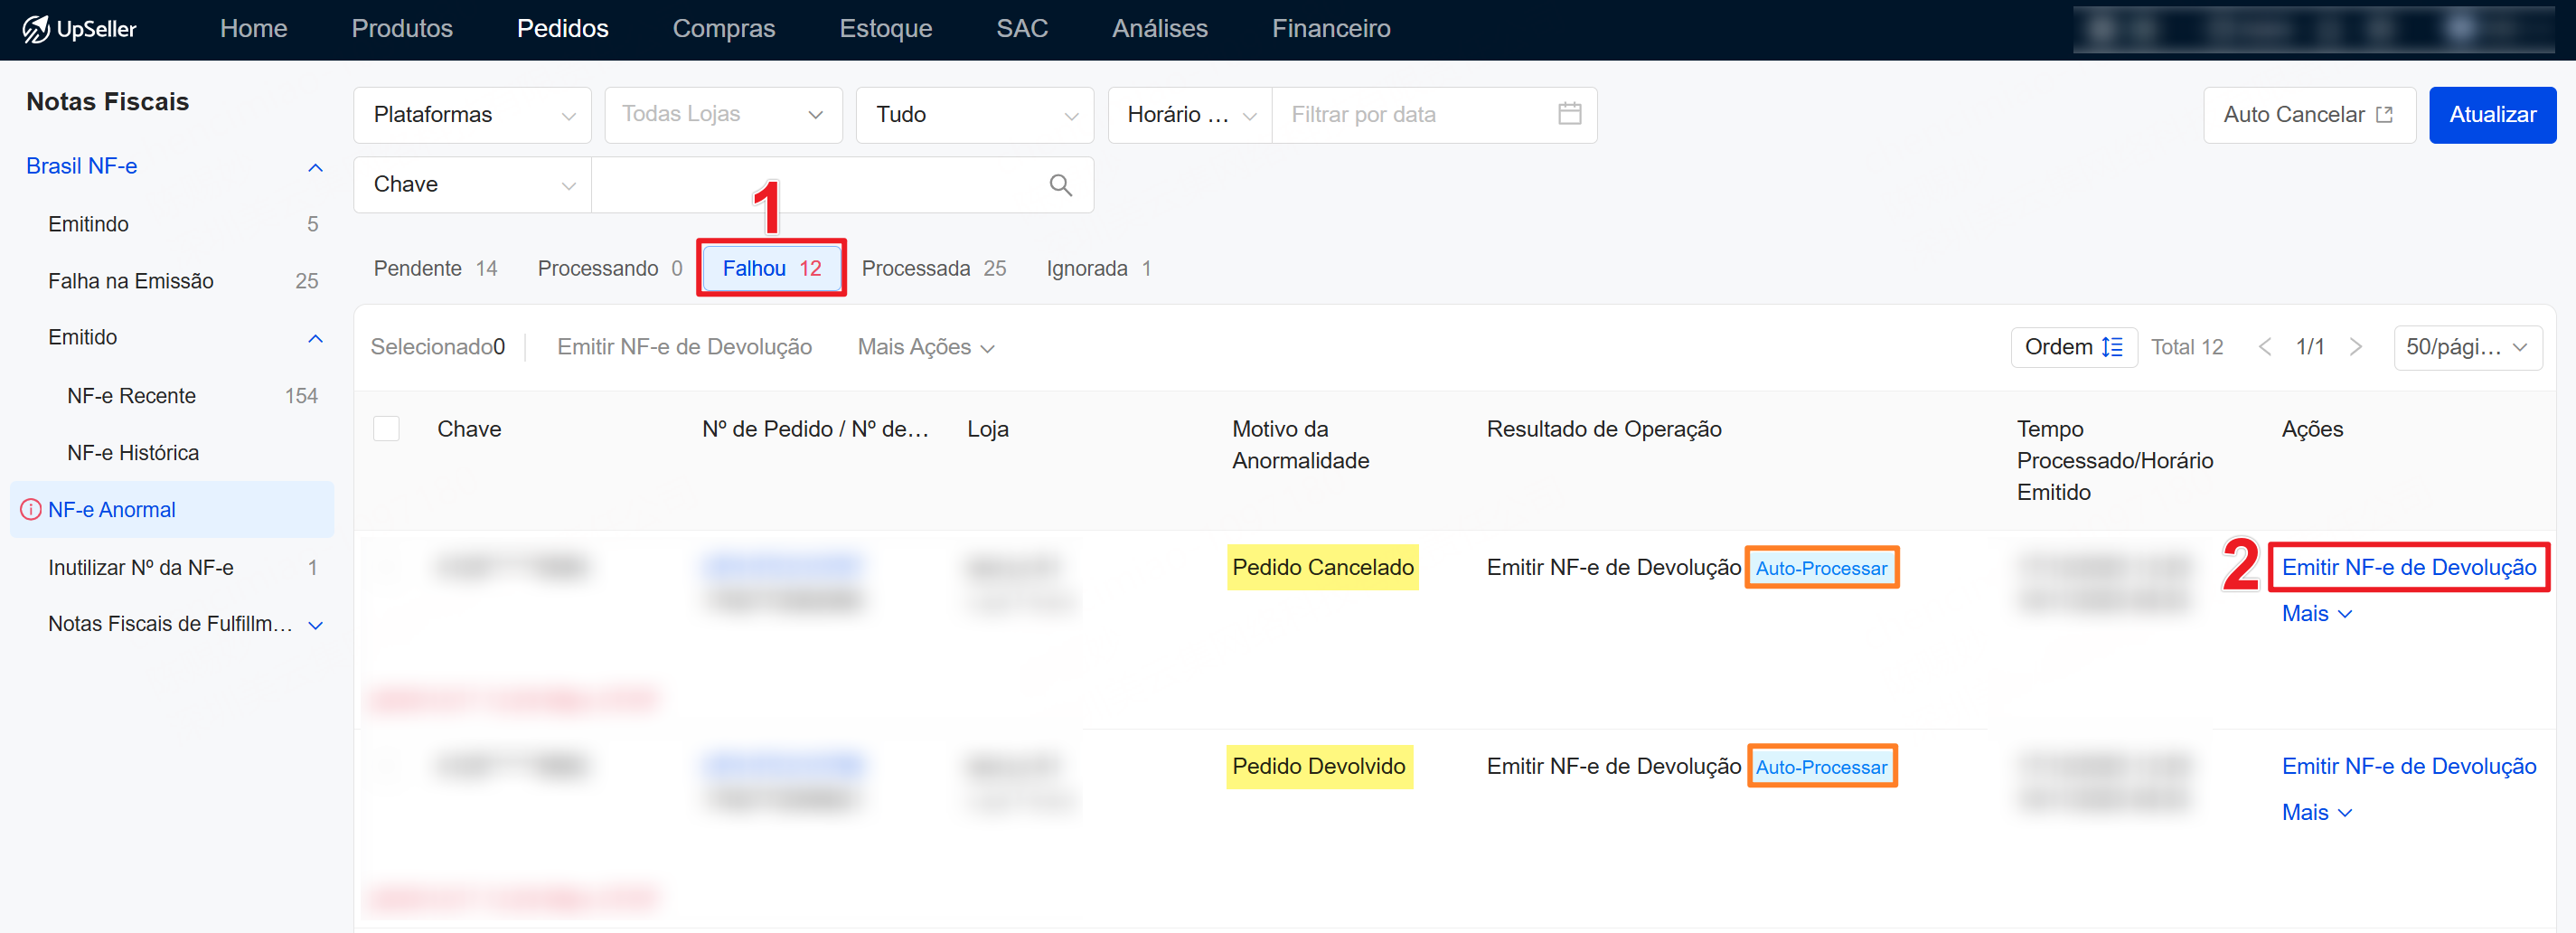Open the Mais Ações dropdown

[x=925, y=347]
